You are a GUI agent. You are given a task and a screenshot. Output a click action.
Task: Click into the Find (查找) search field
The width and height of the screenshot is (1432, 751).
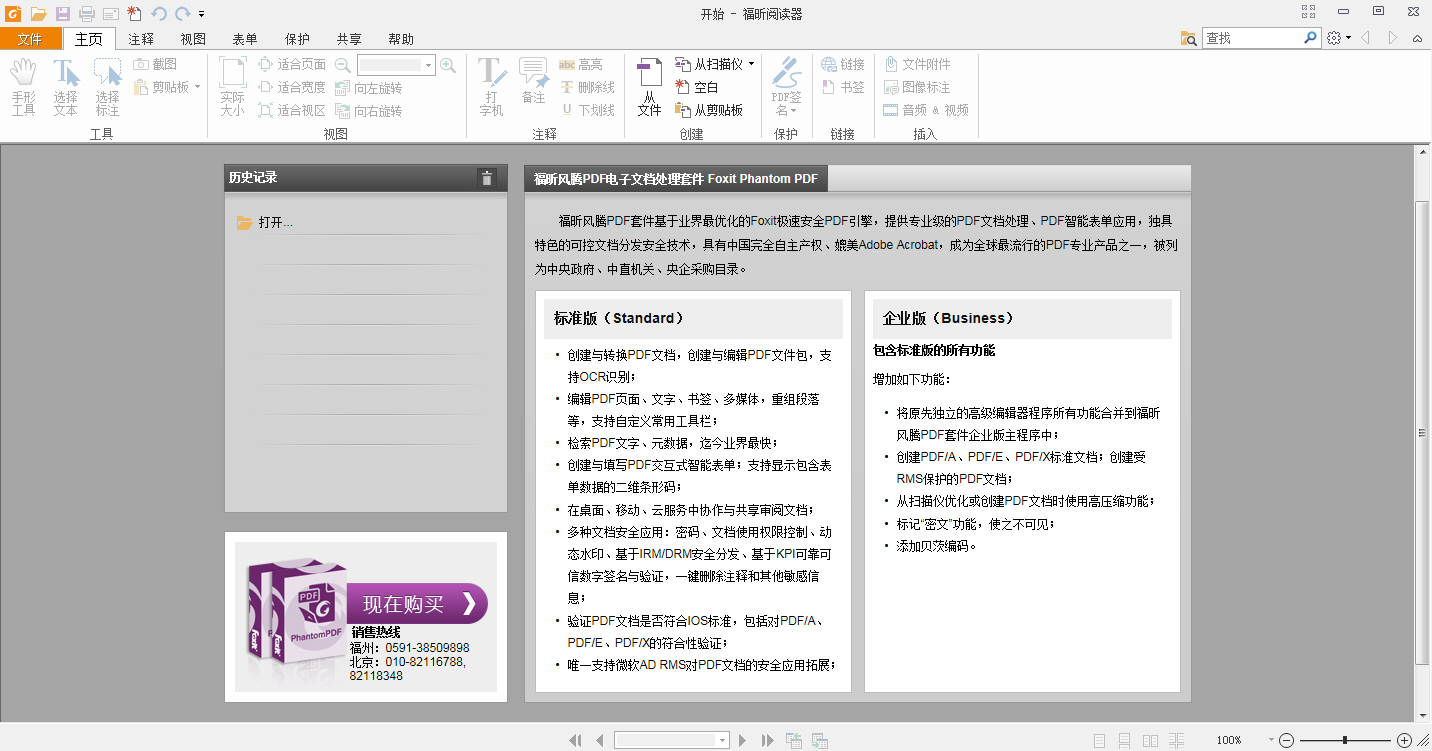pos(1252,38)
